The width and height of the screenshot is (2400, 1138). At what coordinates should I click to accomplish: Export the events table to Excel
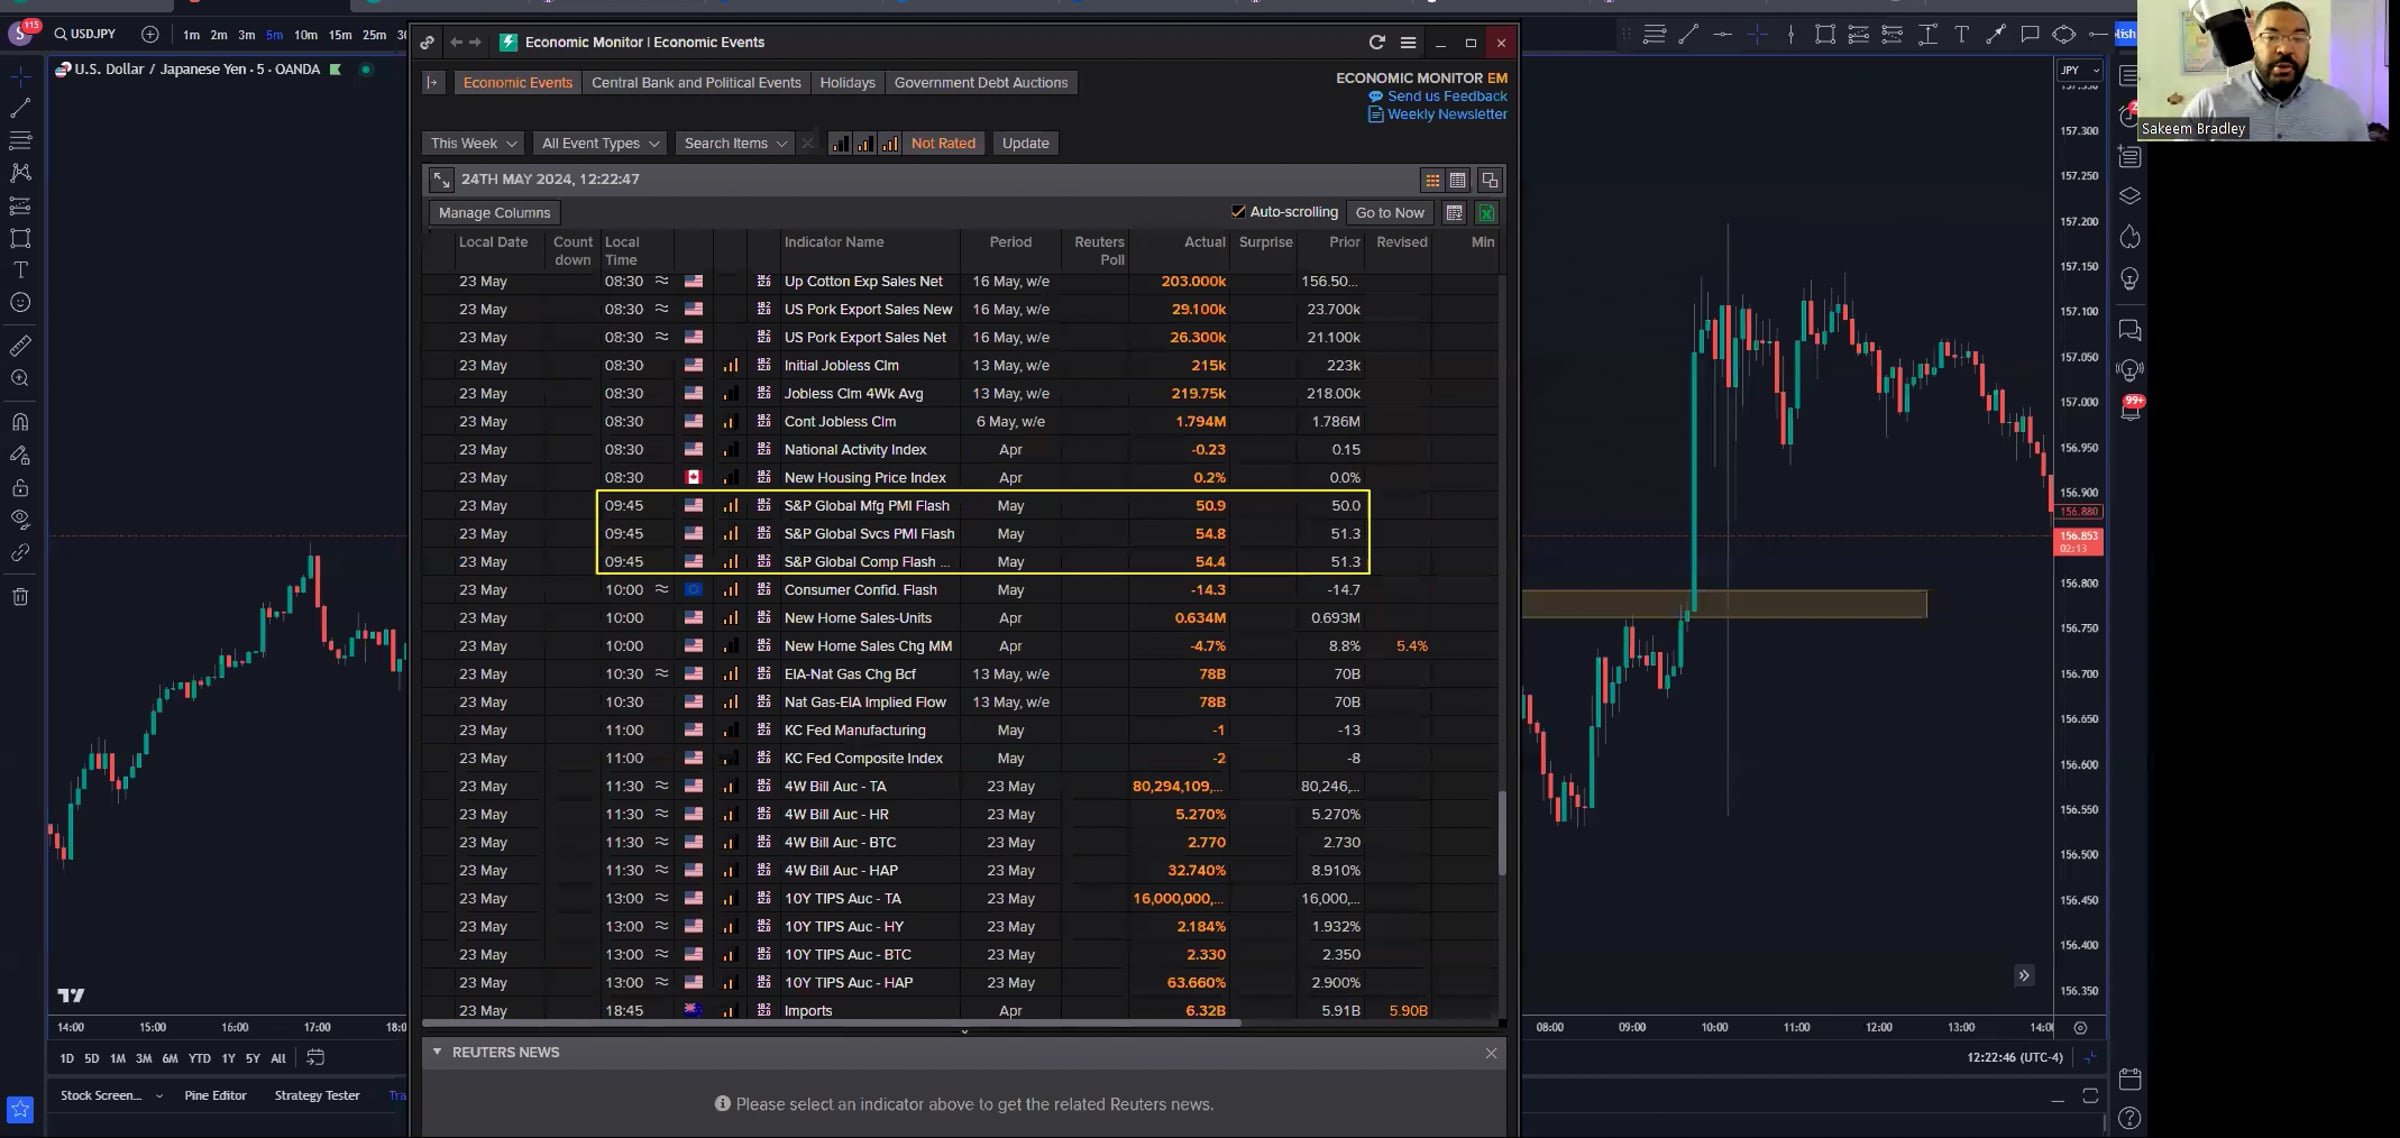pos(1487,213)
